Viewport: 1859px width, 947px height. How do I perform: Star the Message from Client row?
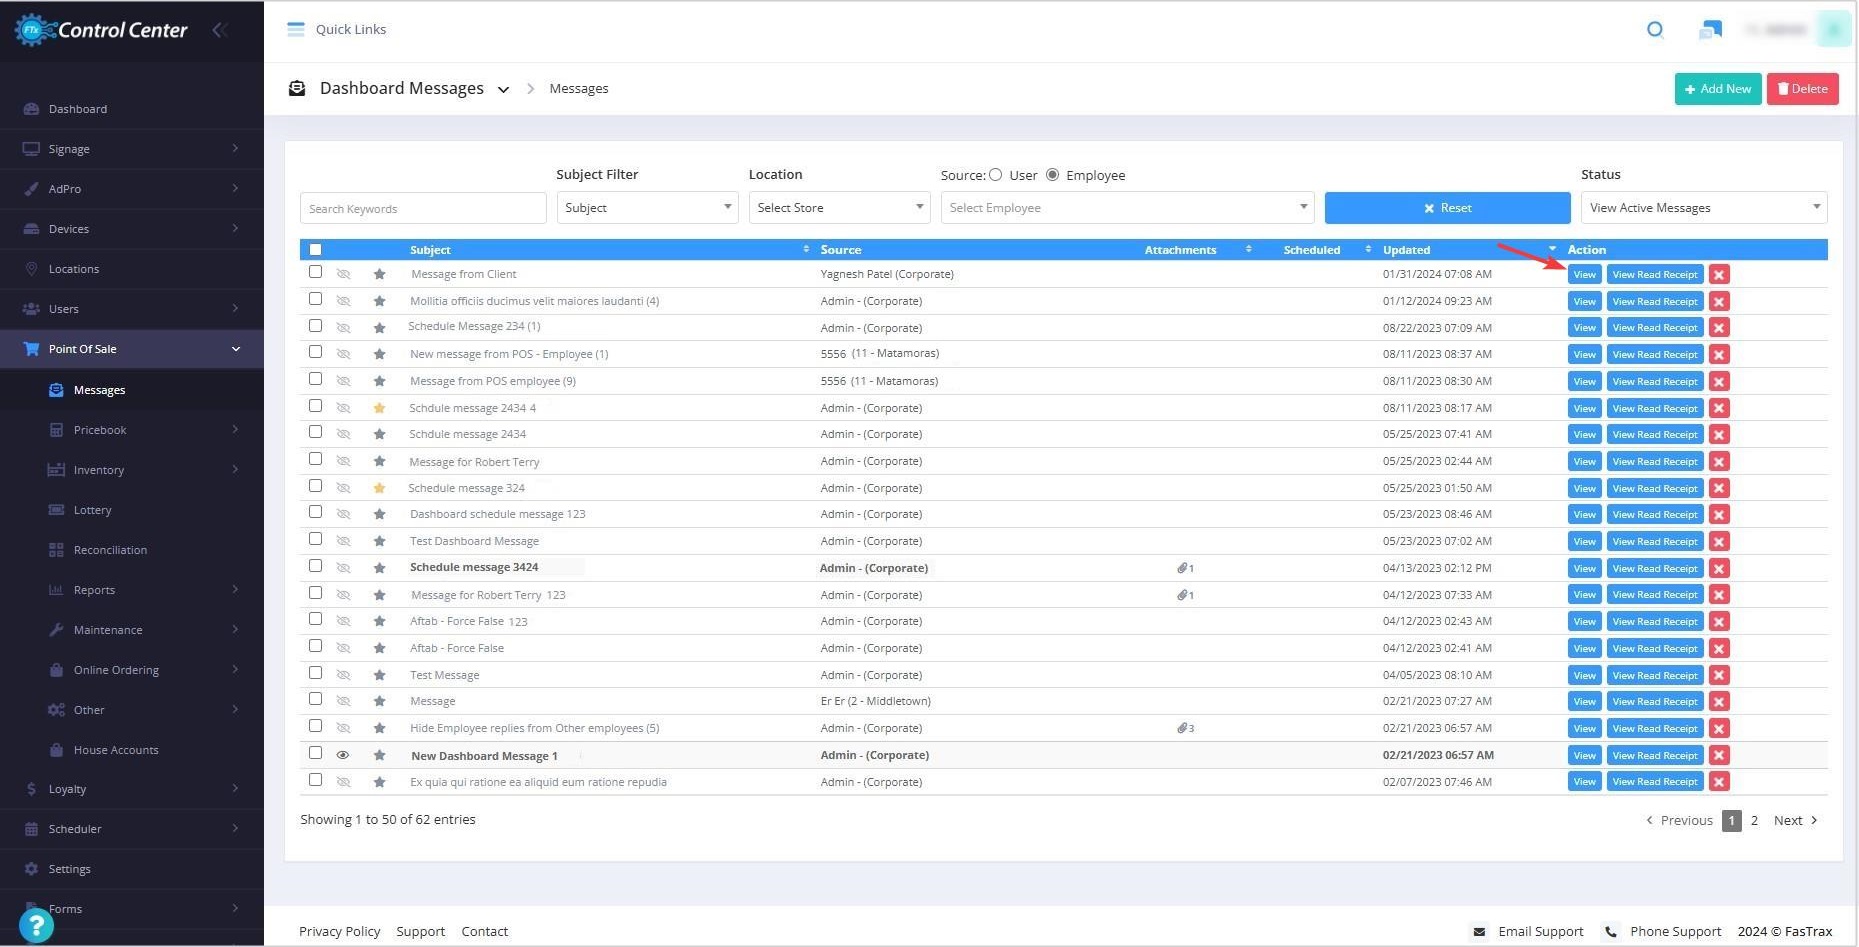tap(379, 274)
